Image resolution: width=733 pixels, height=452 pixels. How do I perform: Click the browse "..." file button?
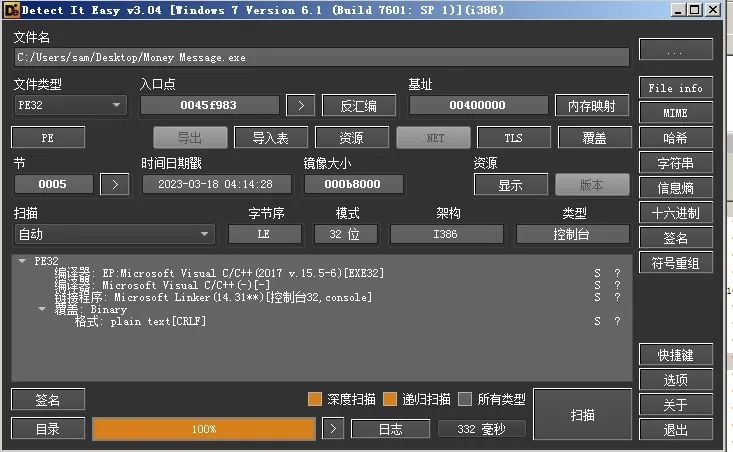point(676,49)
